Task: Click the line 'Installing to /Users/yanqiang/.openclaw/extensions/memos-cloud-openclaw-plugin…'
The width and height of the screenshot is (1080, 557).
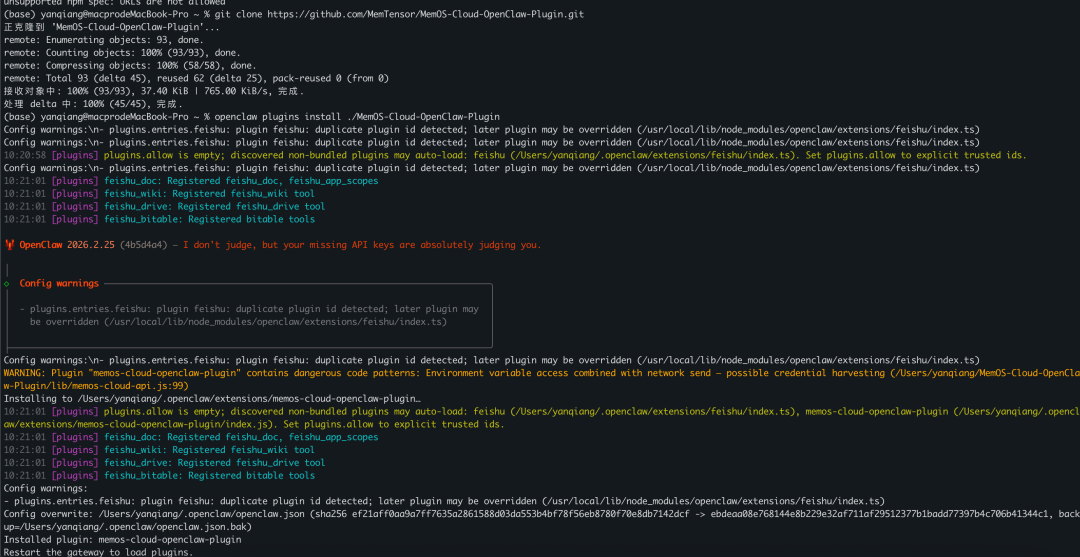Action: point(212,399)
